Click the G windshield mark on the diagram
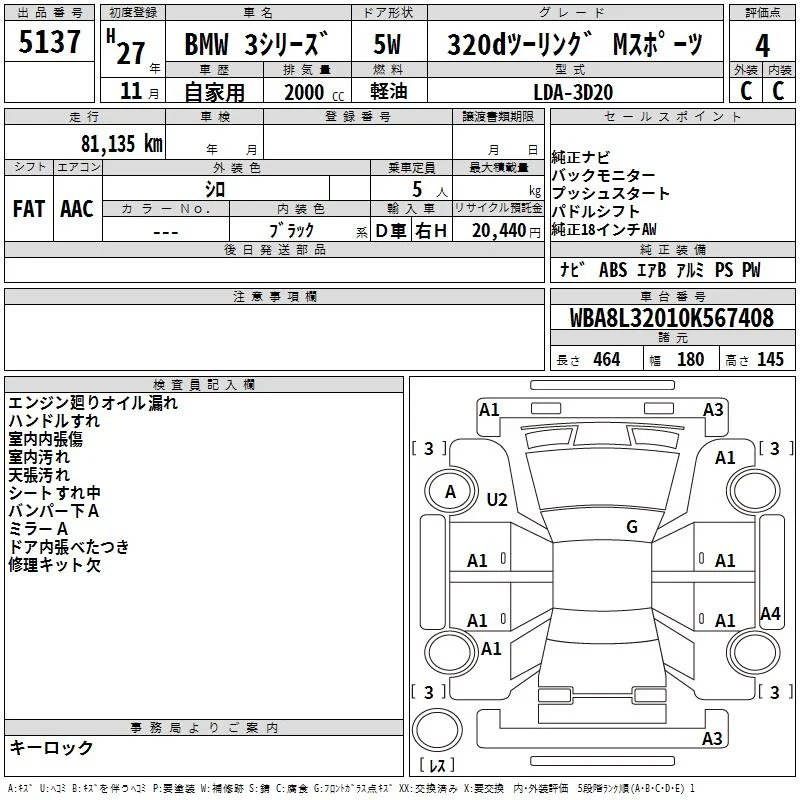This screenshot has height=800, width=800. click(632, 527)
